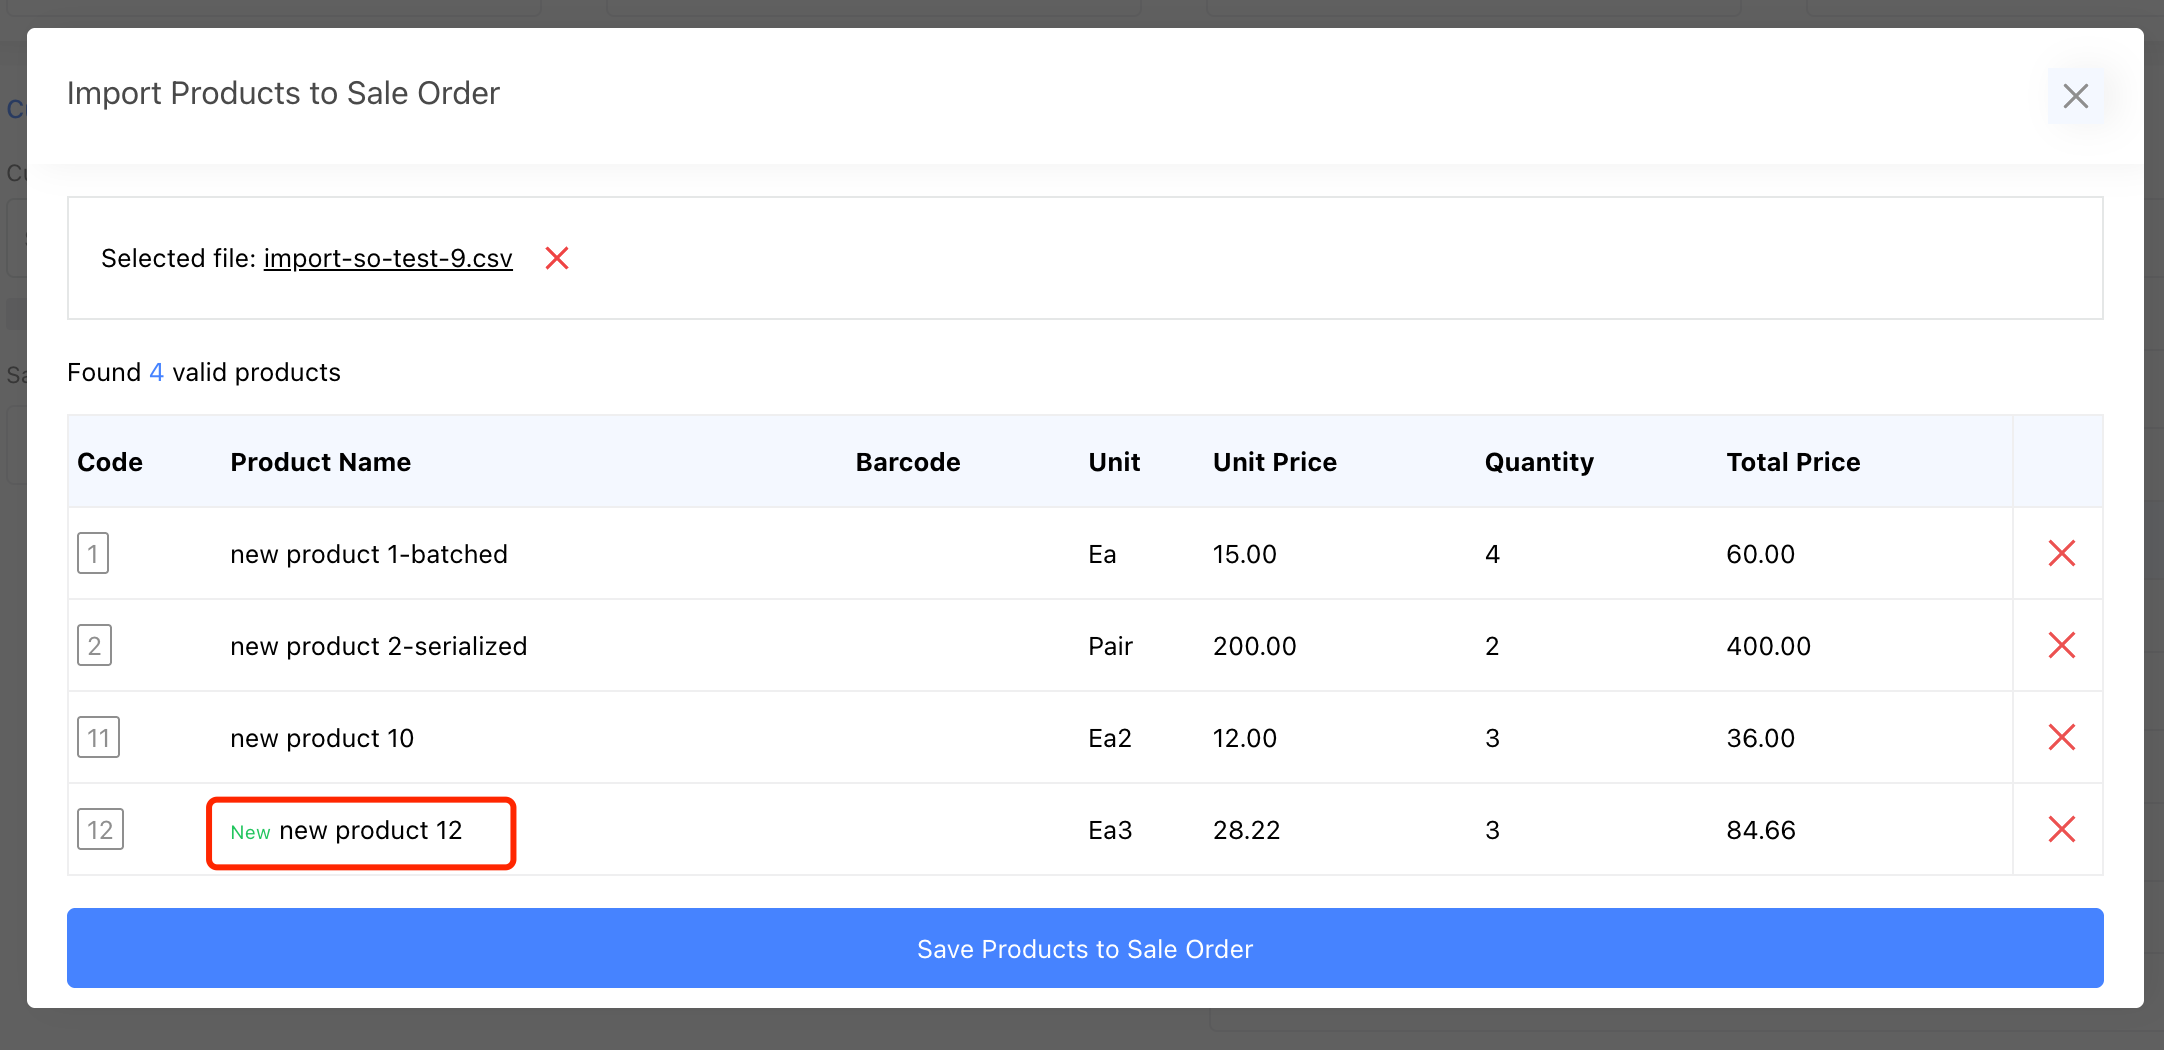The image size is (2164, 1050).
Task: Close the Import Products dialog
Action: click(x=2075, y=96)
